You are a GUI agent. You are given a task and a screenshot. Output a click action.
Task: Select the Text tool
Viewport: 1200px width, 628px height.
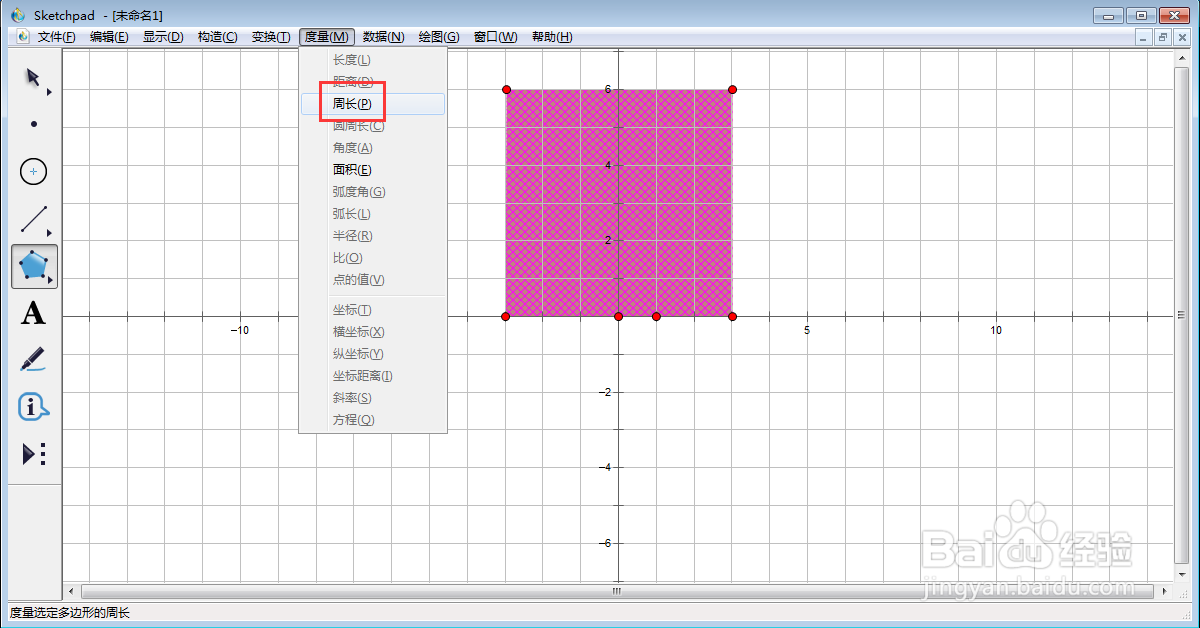click(x=33, y=314)
